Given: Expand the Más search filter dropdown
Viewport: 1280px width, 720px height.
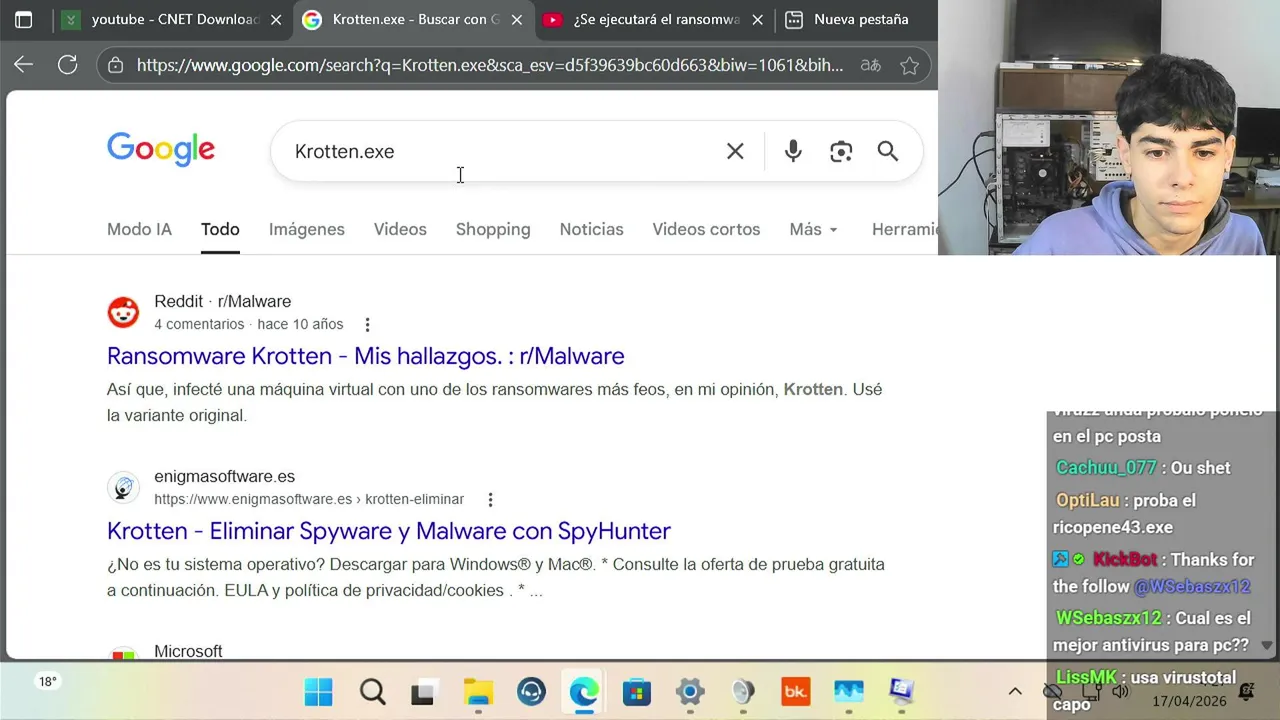Looking at the screenshot, I should (813, 229).
